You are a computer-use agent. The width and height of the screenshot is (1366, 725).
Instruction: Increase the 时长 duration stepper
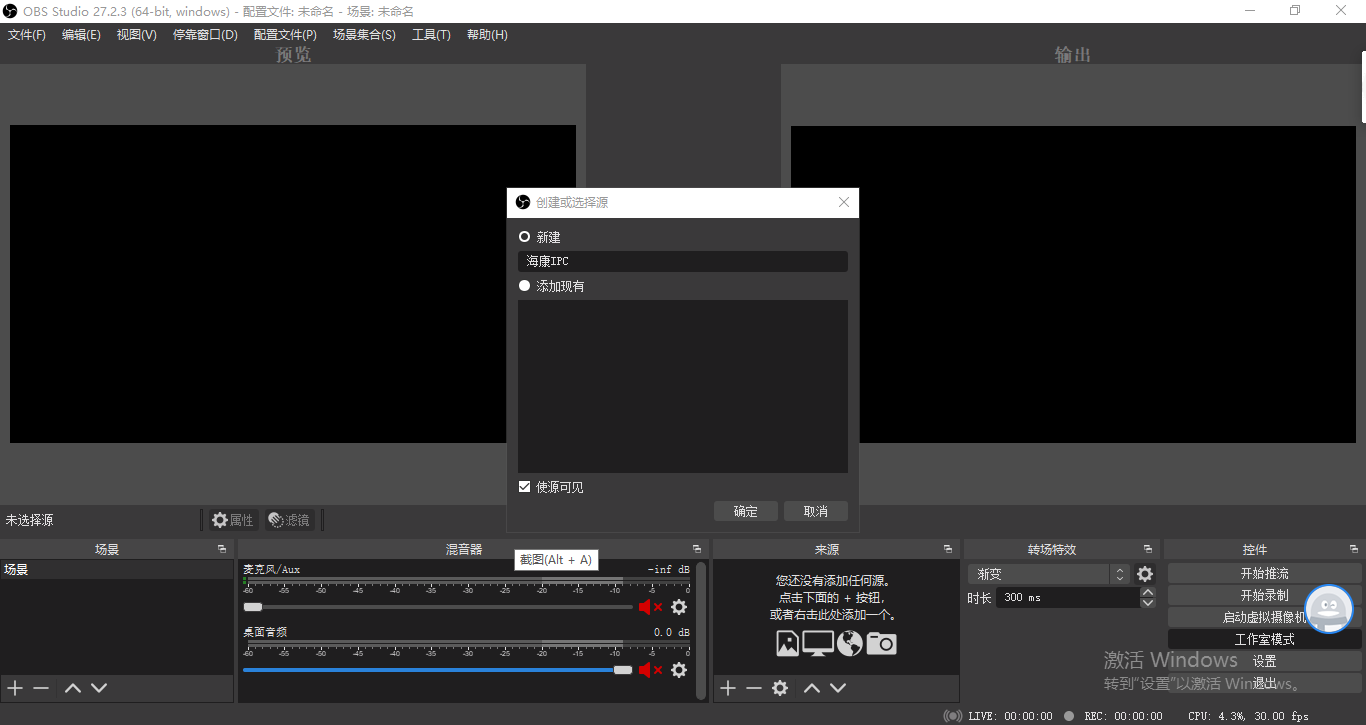pyautogui.click(x=1147, y=592)
